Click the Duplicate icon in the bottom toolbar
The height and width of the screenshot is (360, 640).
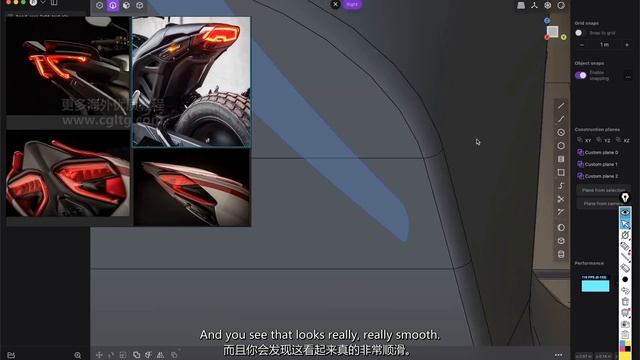(136, 355)
